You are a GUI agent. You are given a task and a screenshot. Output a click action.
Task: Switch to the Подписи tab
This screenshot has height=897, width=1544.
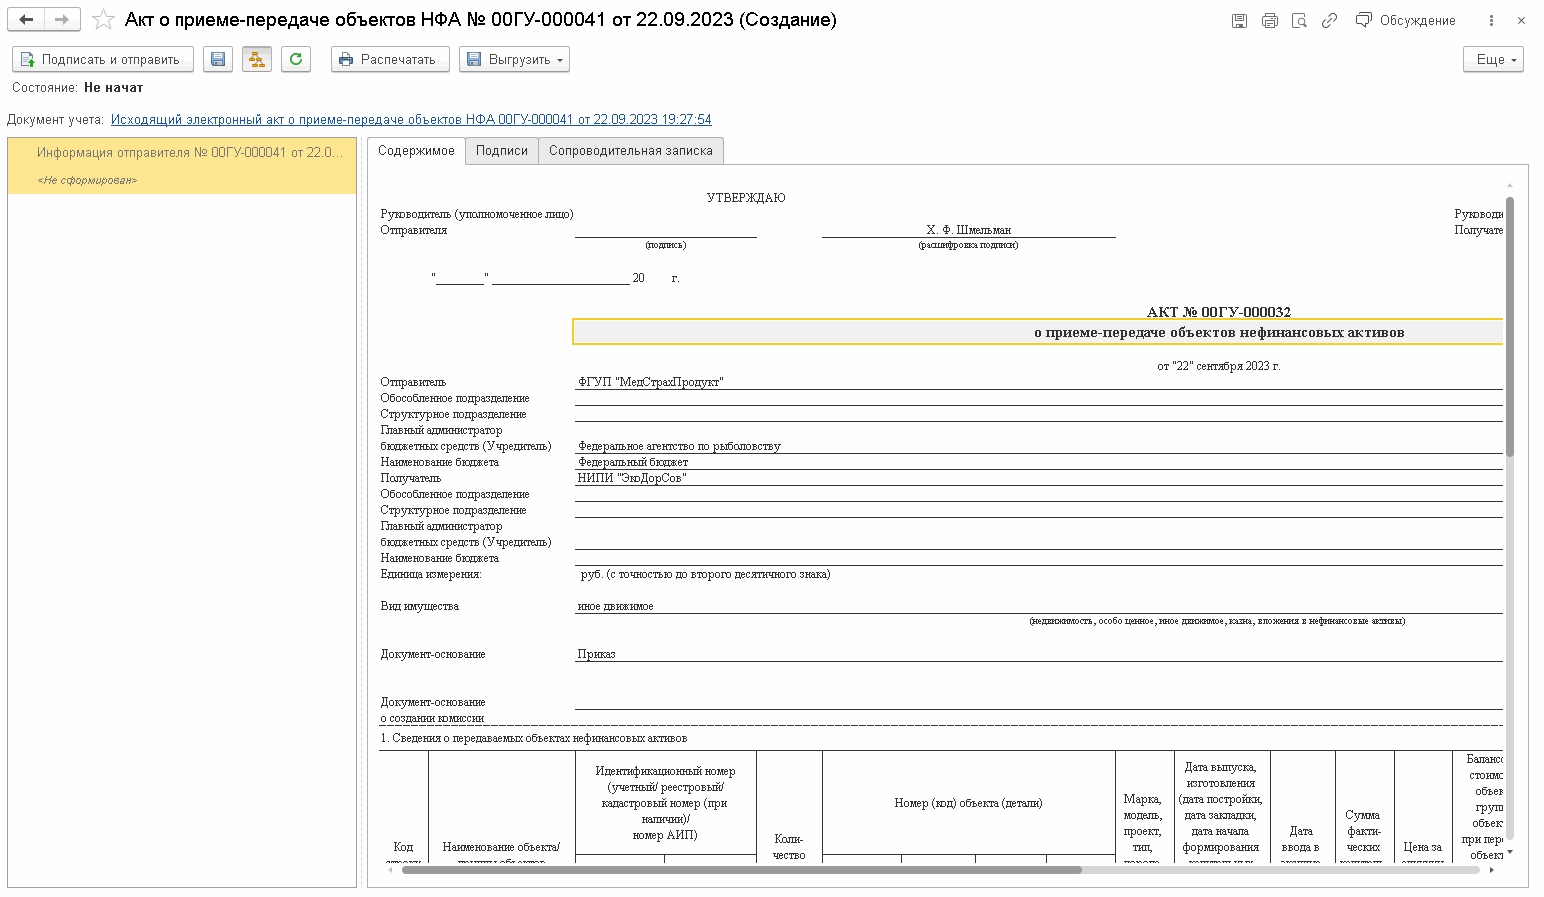tap(502, 151)
